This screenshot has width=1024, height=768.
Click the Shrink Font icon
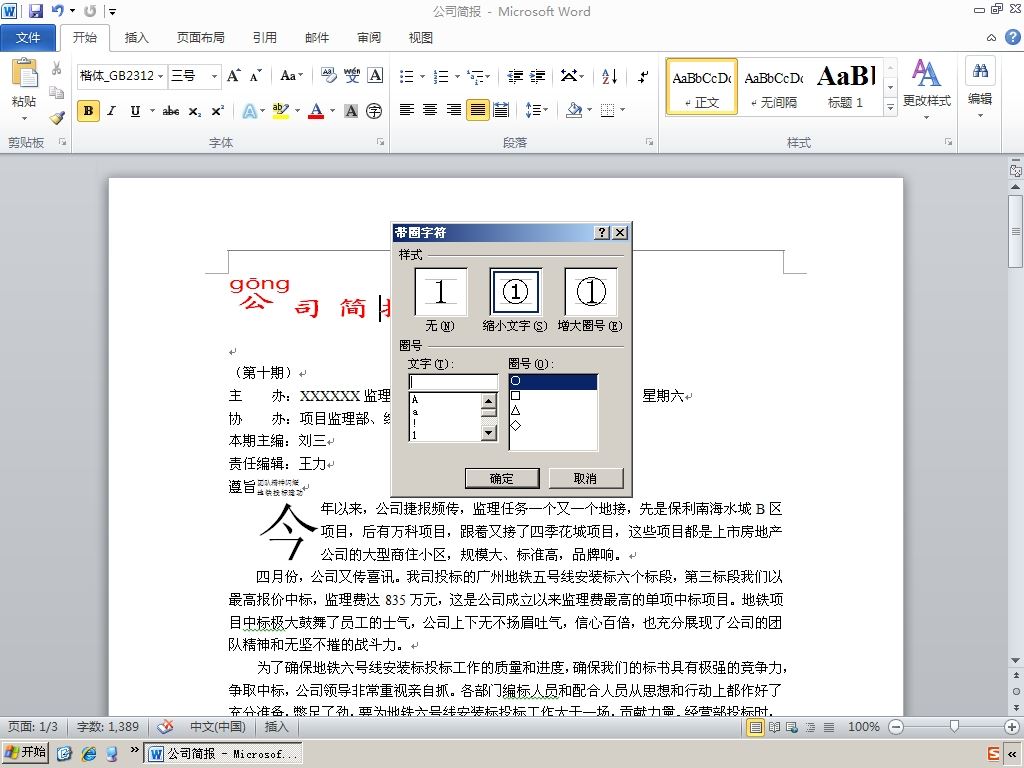pos(255,76)
